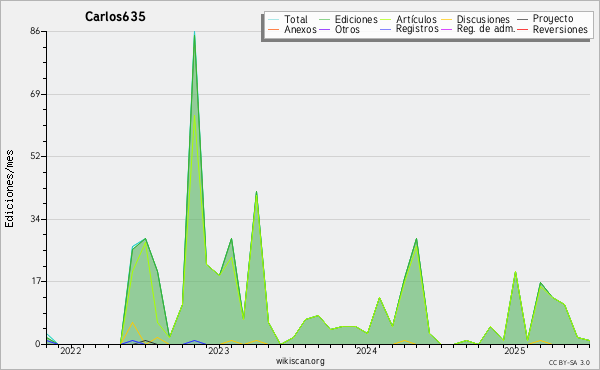Select the Anexos legend entry

tap(300, 29)
